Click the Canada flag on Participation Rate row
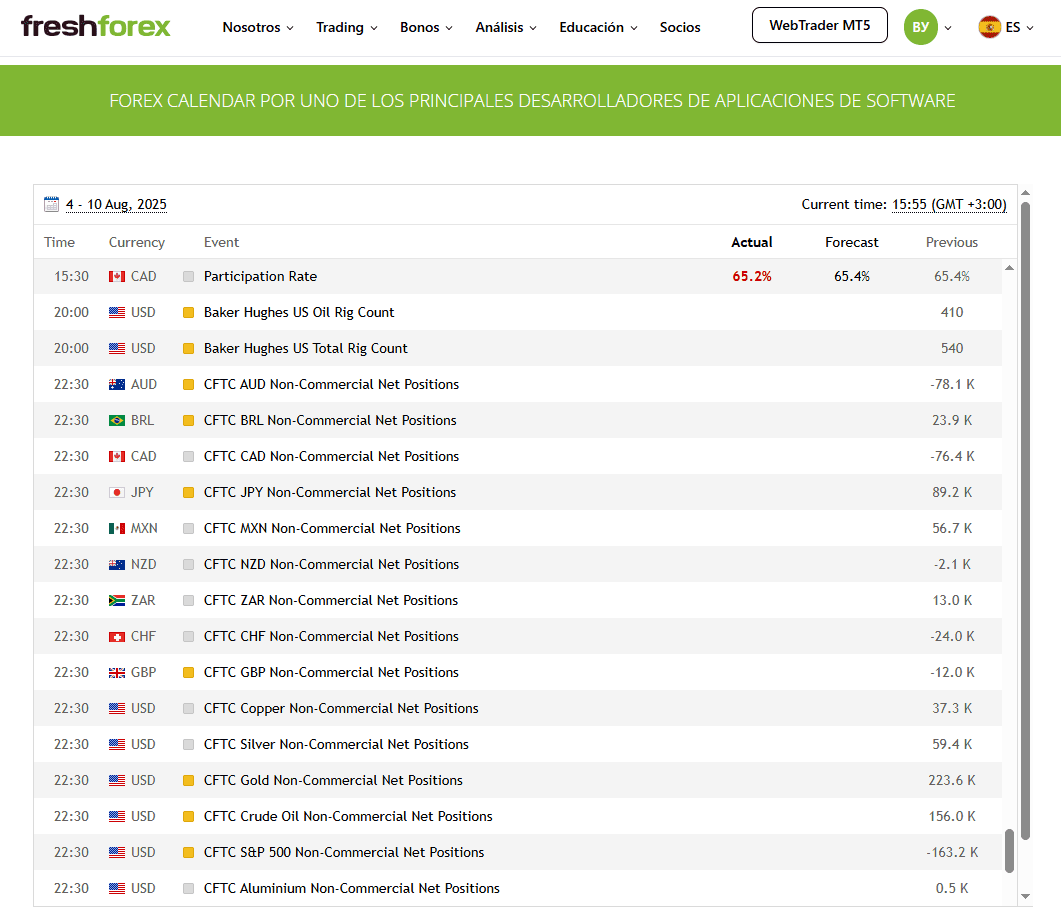Image resolution: width=1061 pixels, height=911 pixels. coord(117,276)
